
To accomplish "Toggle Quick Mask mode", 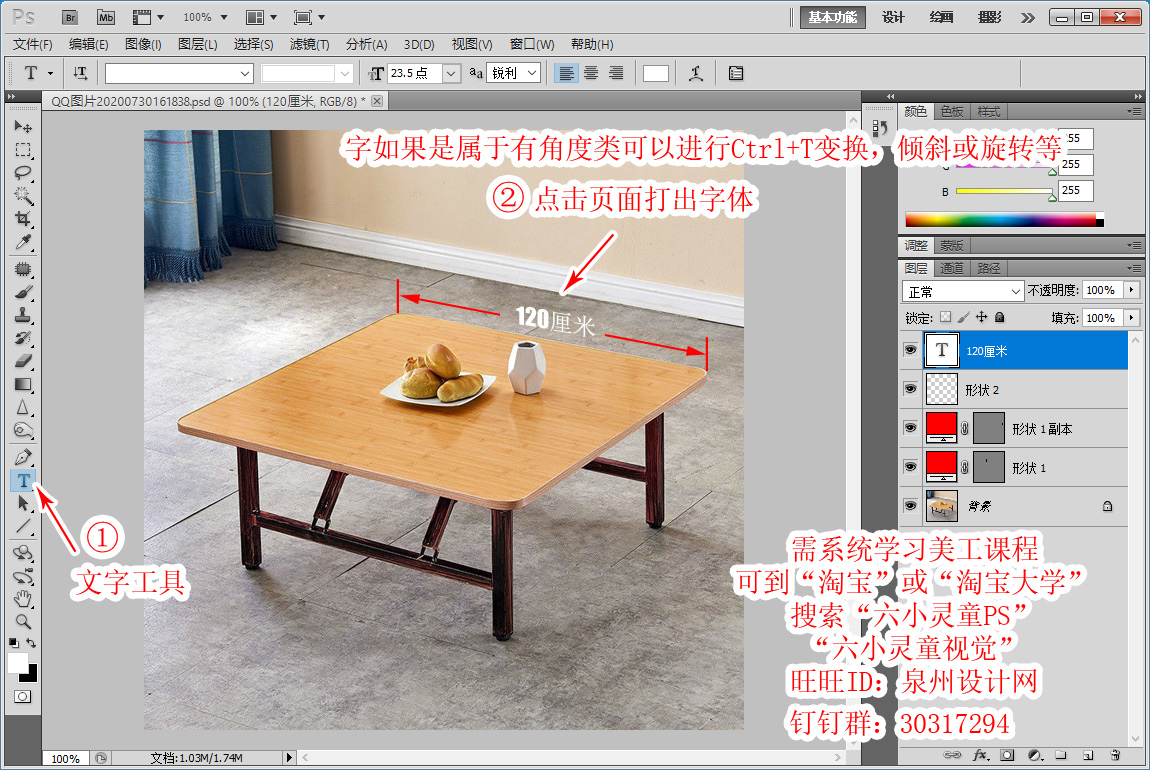I will coord(23,697).
